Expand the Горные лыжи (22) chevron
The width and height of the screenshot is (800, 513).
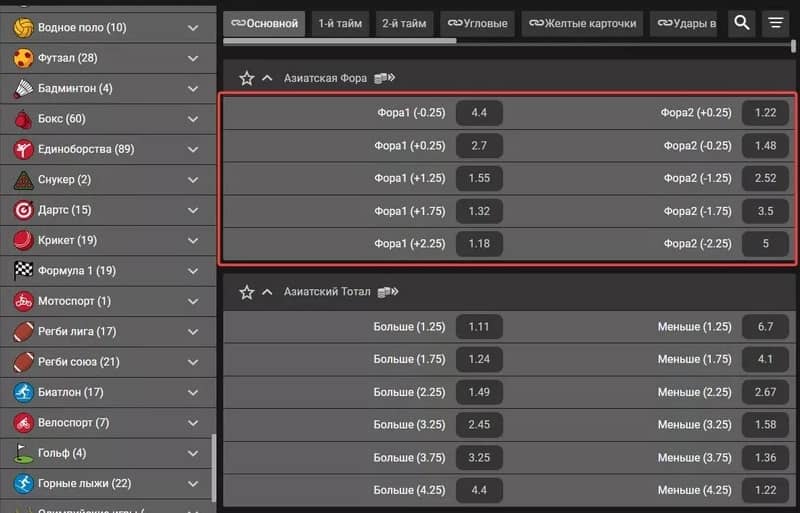pos(193,483)
